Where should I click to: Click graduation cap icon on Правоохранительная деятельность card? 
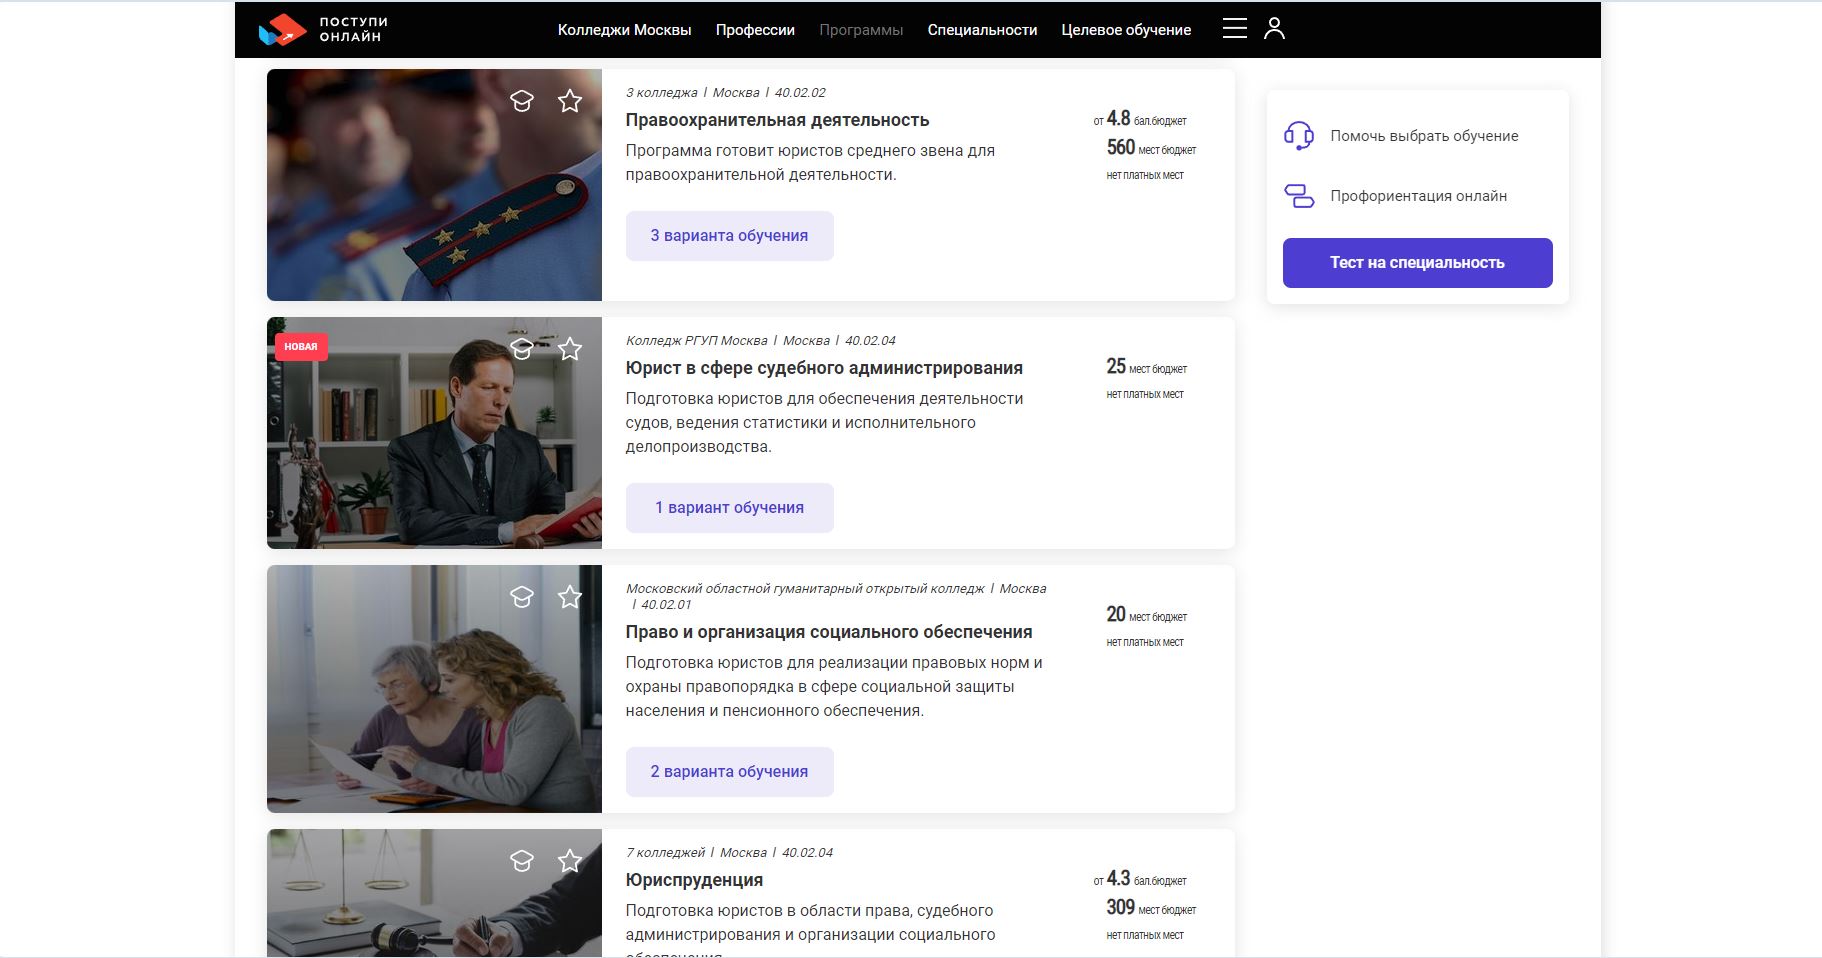click(x=522, y=101)
